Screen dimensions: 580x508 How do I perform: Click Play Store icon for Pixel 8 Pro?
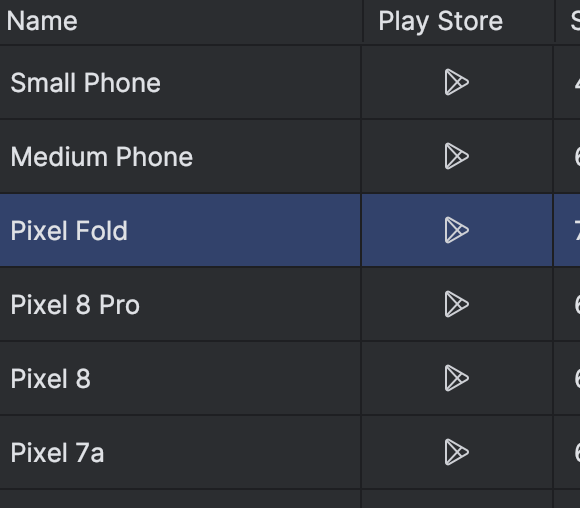(x=456, y=304)
